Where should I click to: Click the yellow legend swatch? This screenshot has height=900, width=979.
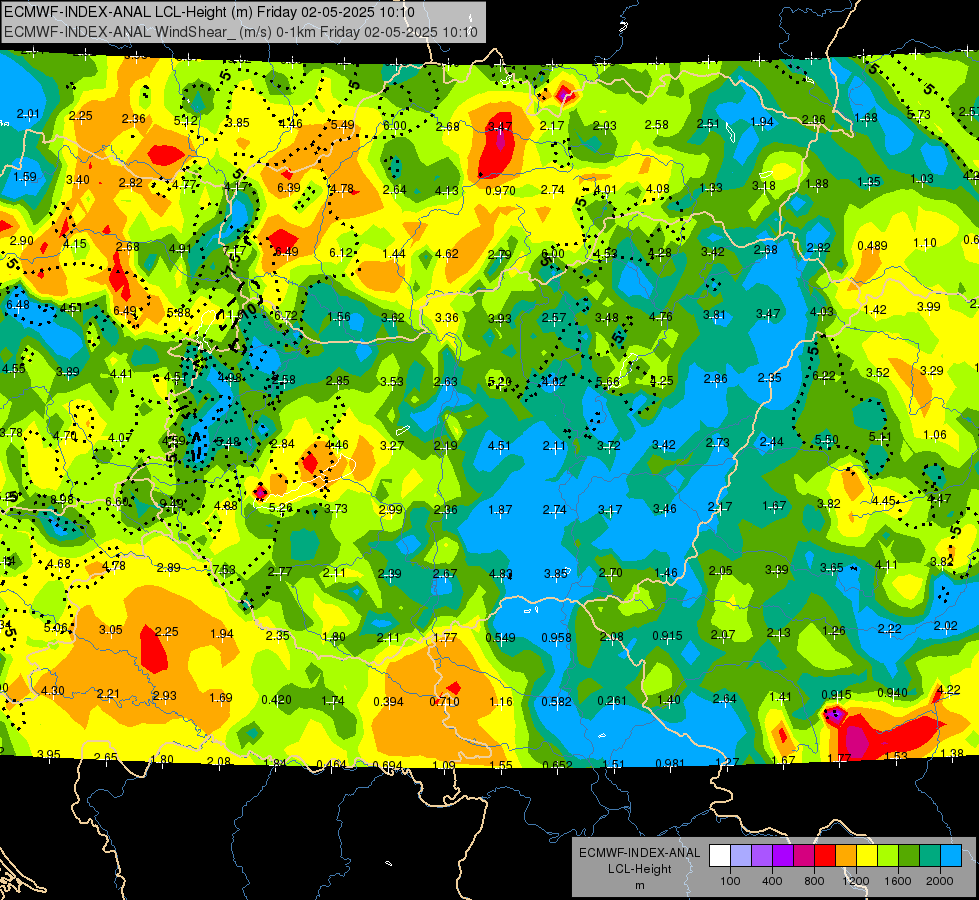867,856
